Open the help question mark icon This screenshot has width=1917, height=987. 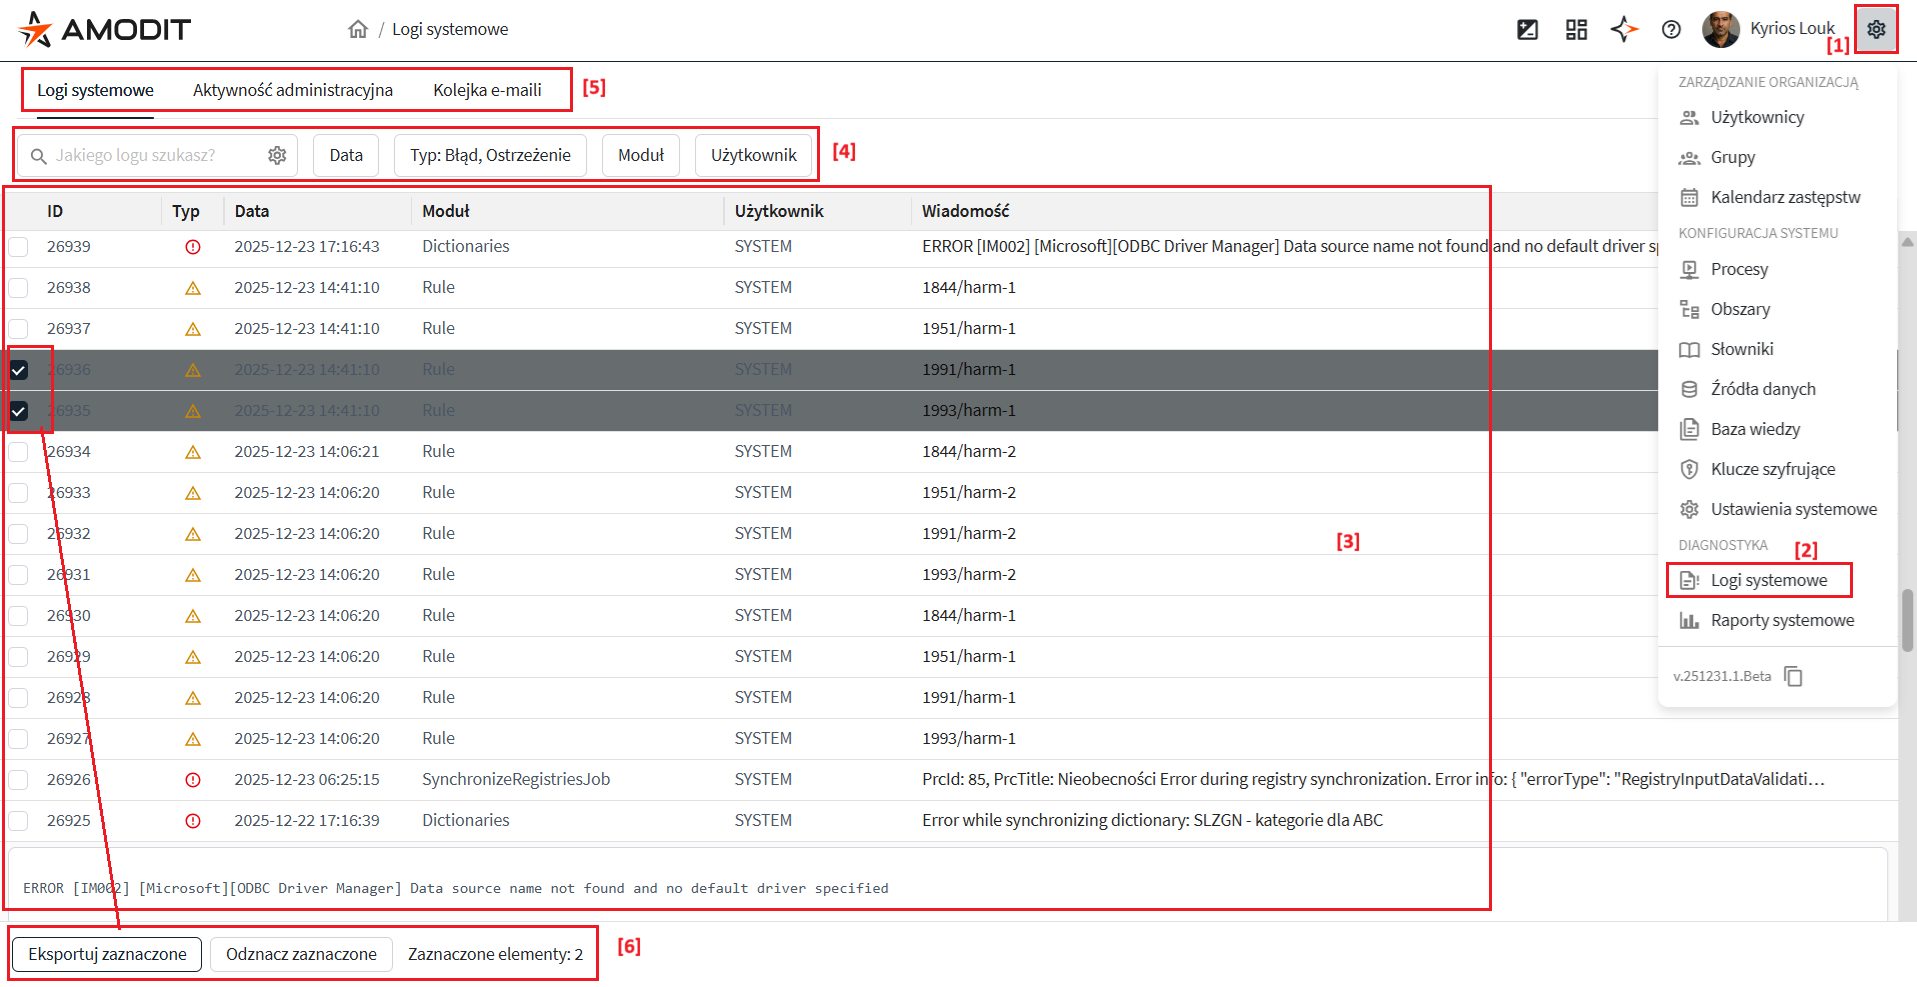click(x=1671, y=29)
